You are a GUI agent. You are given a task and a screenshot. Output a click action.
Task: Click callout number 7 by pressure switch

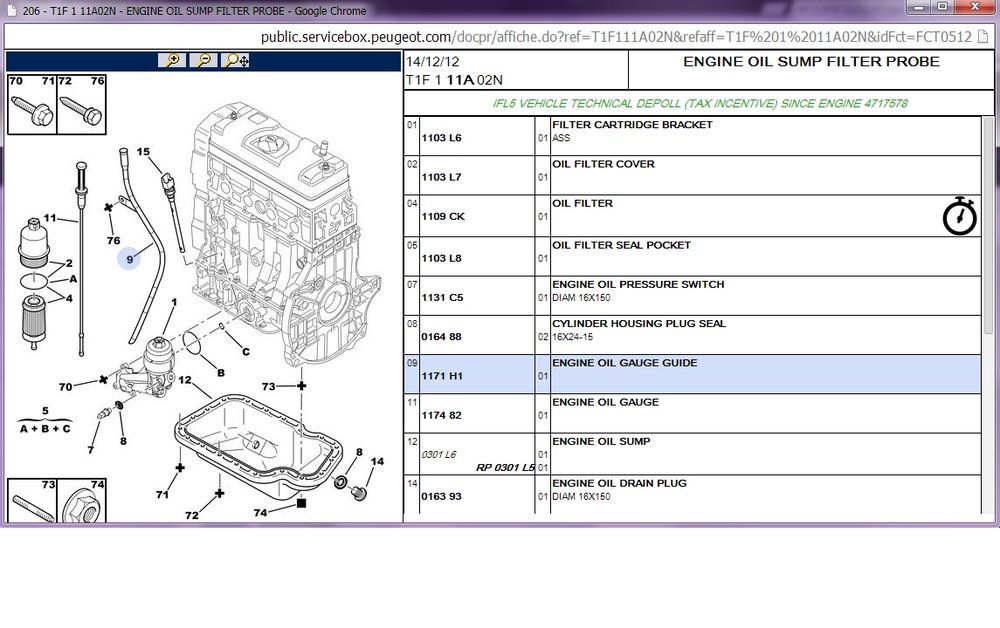91,450
